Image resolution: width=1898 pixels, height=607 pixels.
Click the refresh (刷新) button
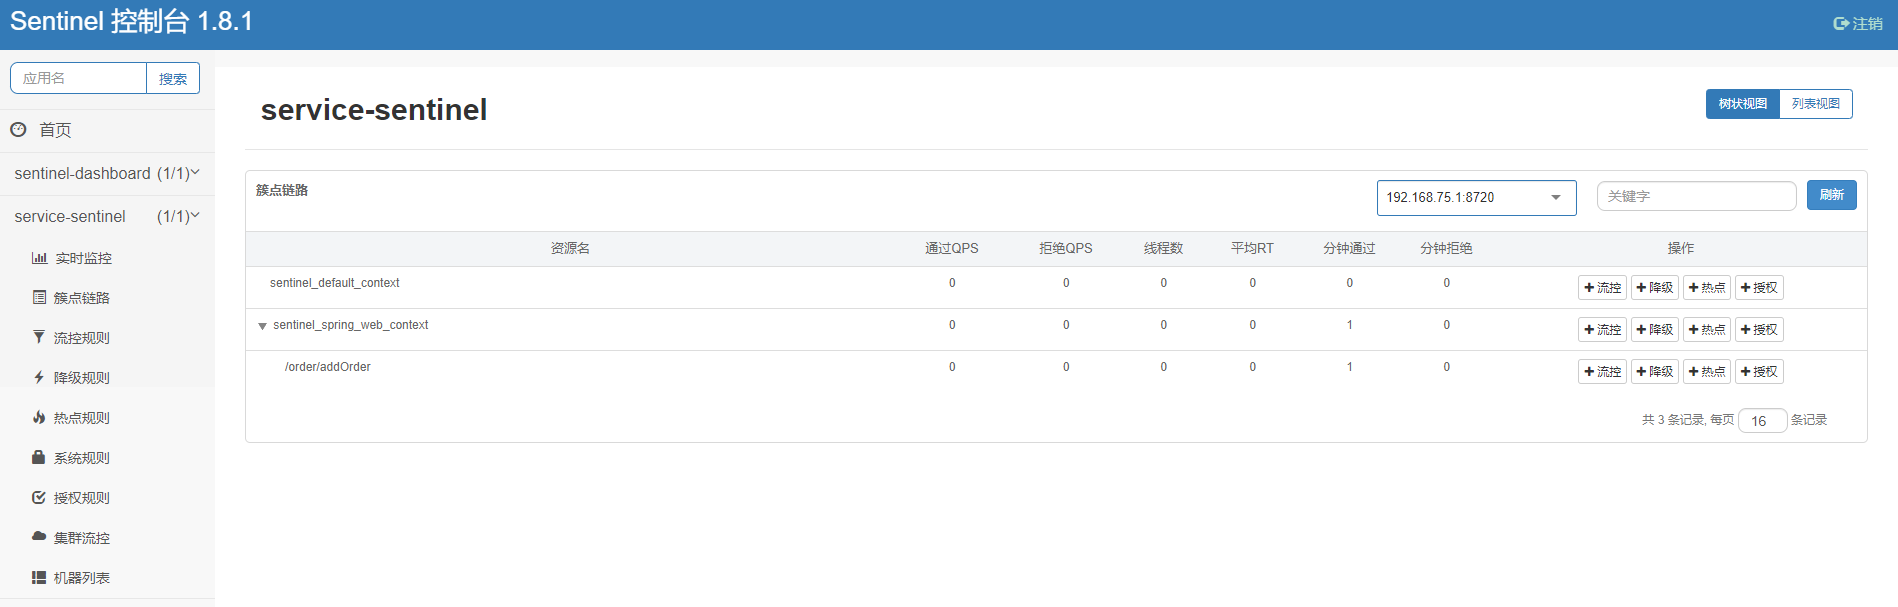coord(1831,195)
